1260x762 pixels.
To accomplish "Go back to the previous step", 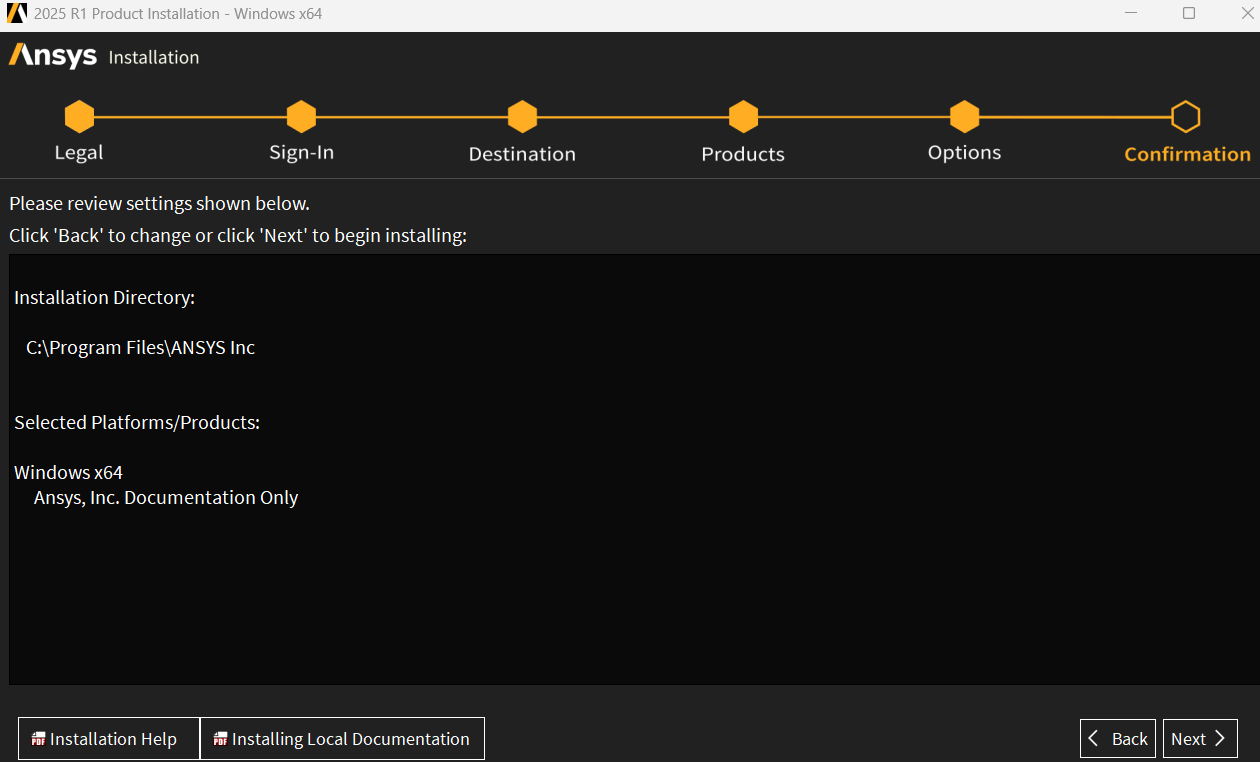I will click(1118, 739).
